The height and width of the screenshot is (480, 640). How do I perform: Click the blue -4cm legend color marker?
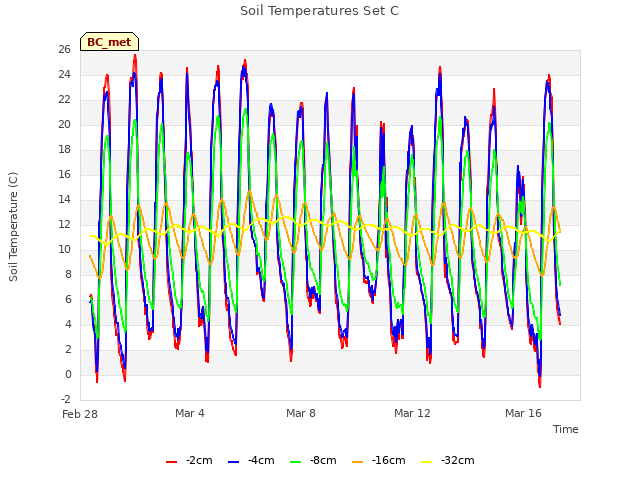click(233, 462)
